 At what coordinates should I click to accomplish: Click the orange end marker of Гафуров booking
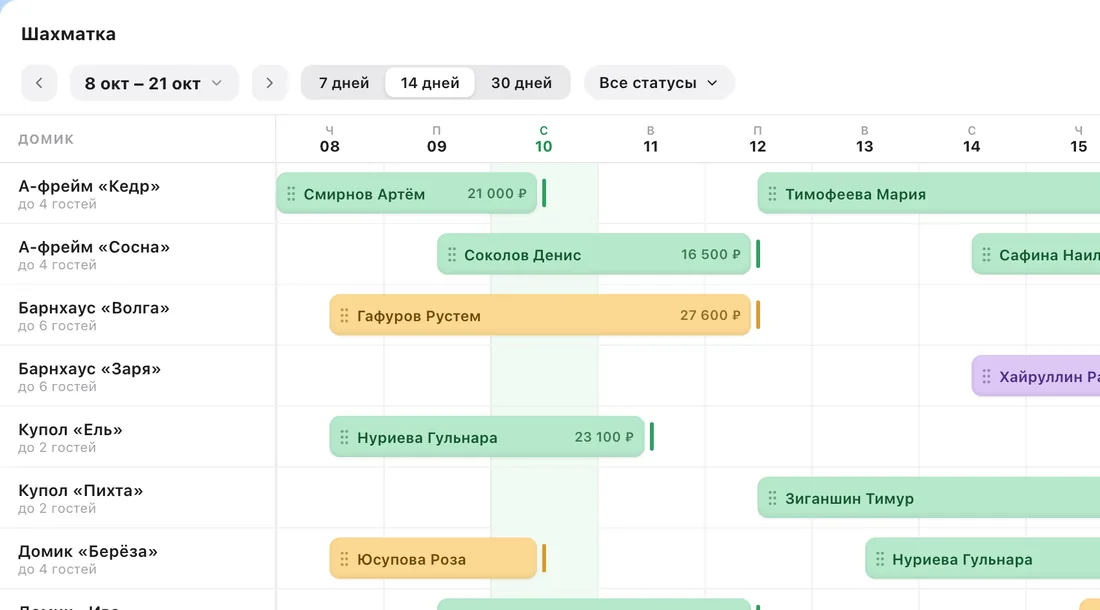coord(758,316)
